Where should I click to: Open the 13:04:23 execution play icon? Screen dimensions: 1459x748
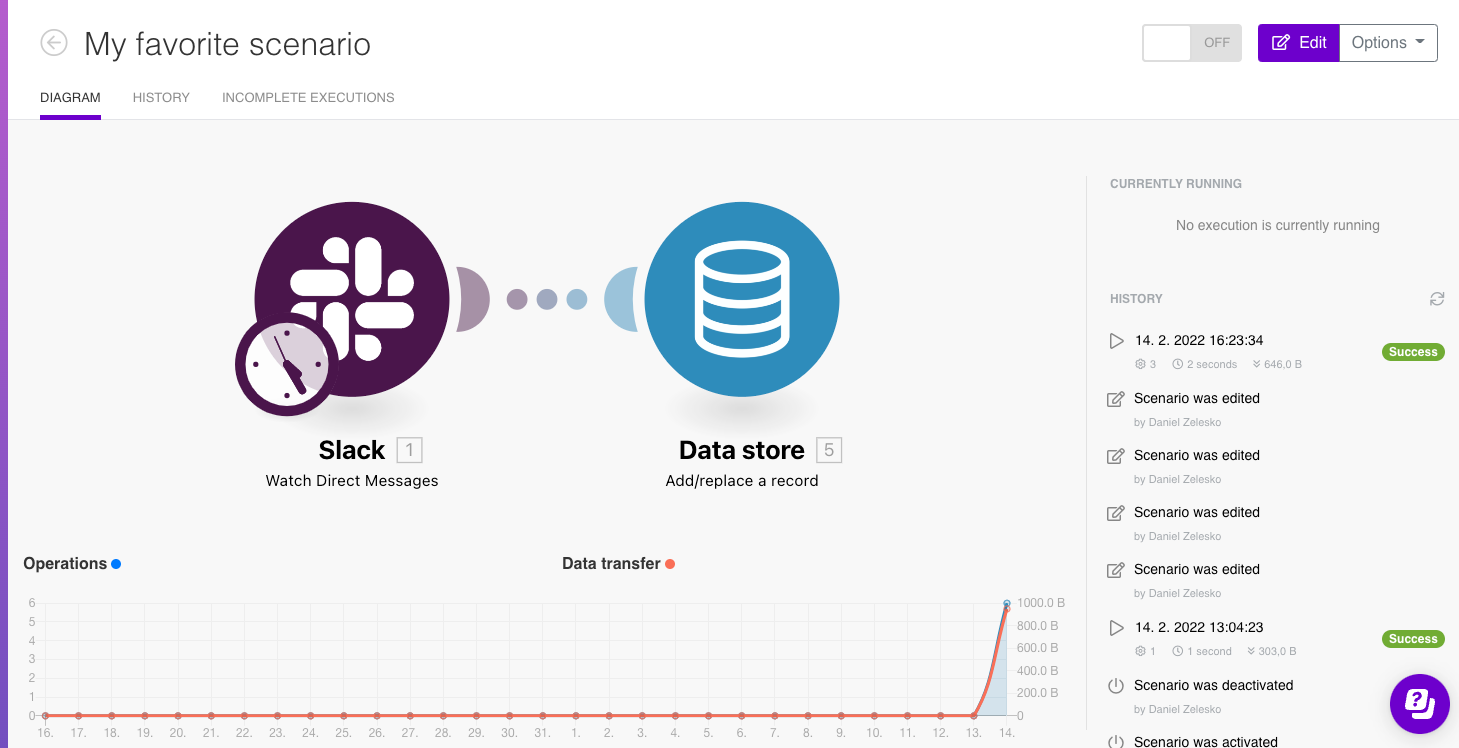coord(1117,628)
